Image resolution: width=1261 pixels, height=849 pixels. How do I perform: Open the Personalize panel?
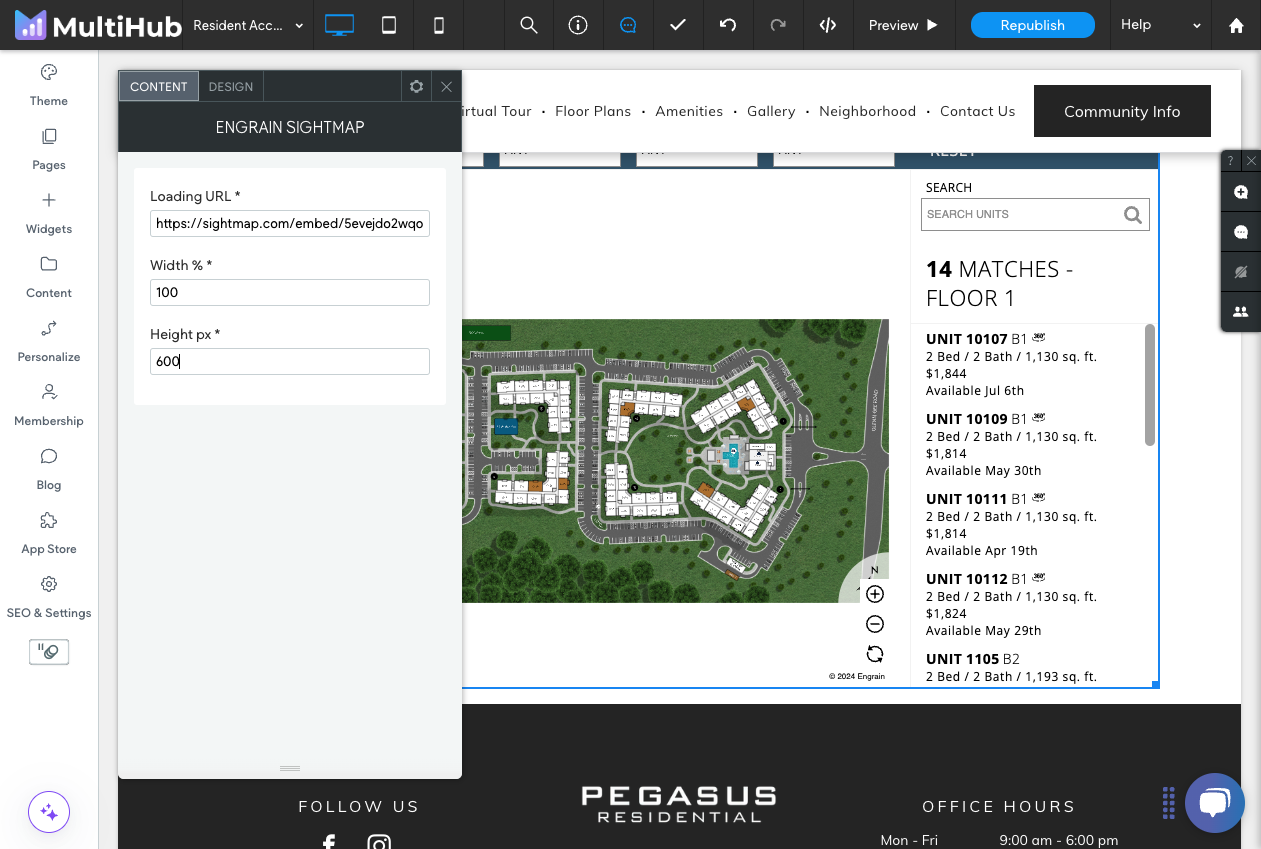[x=49, y=341]
